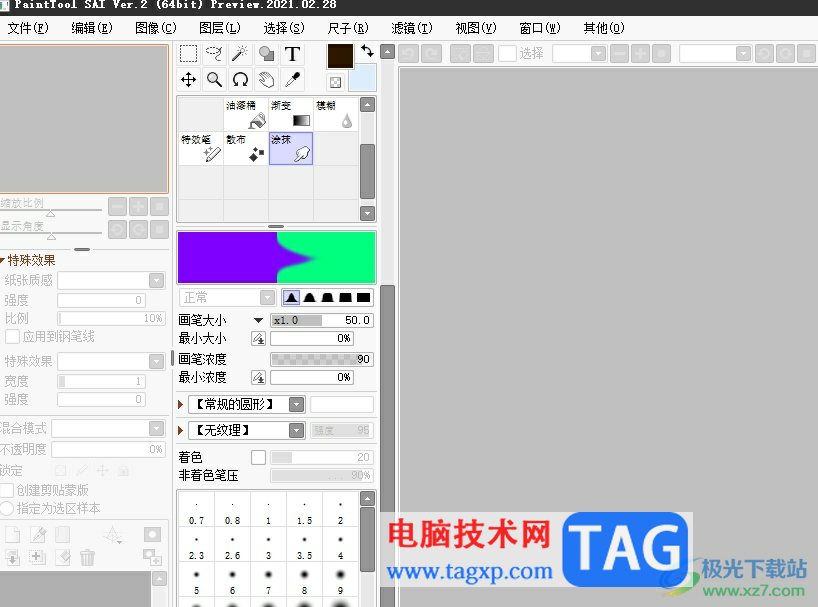Viewport: 818px width, 607px height.
Task: Select 指定为选区样本 radio option
Action: (7, 508)
